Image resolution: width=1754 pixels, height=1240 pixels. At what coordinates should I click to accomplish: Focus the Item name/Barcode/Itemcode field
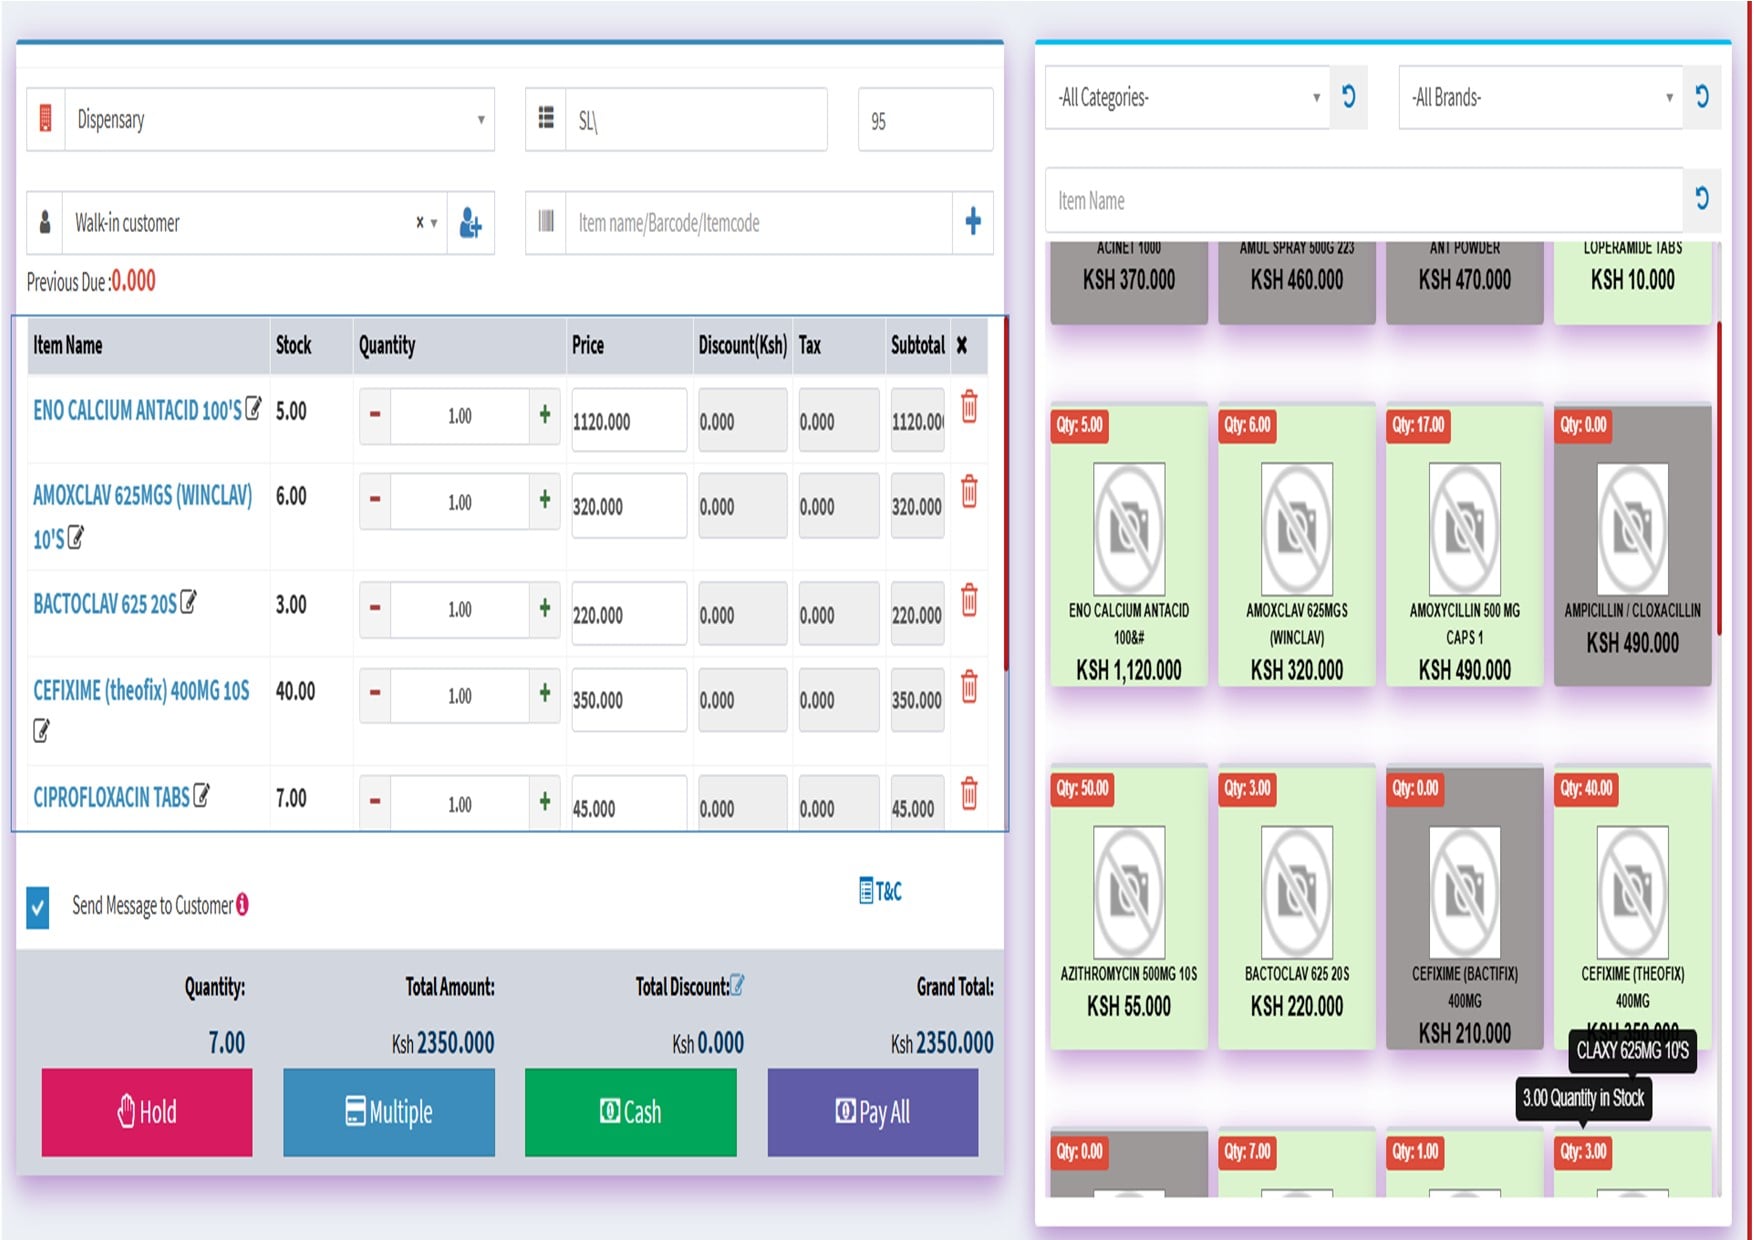[x=759, y=222]
